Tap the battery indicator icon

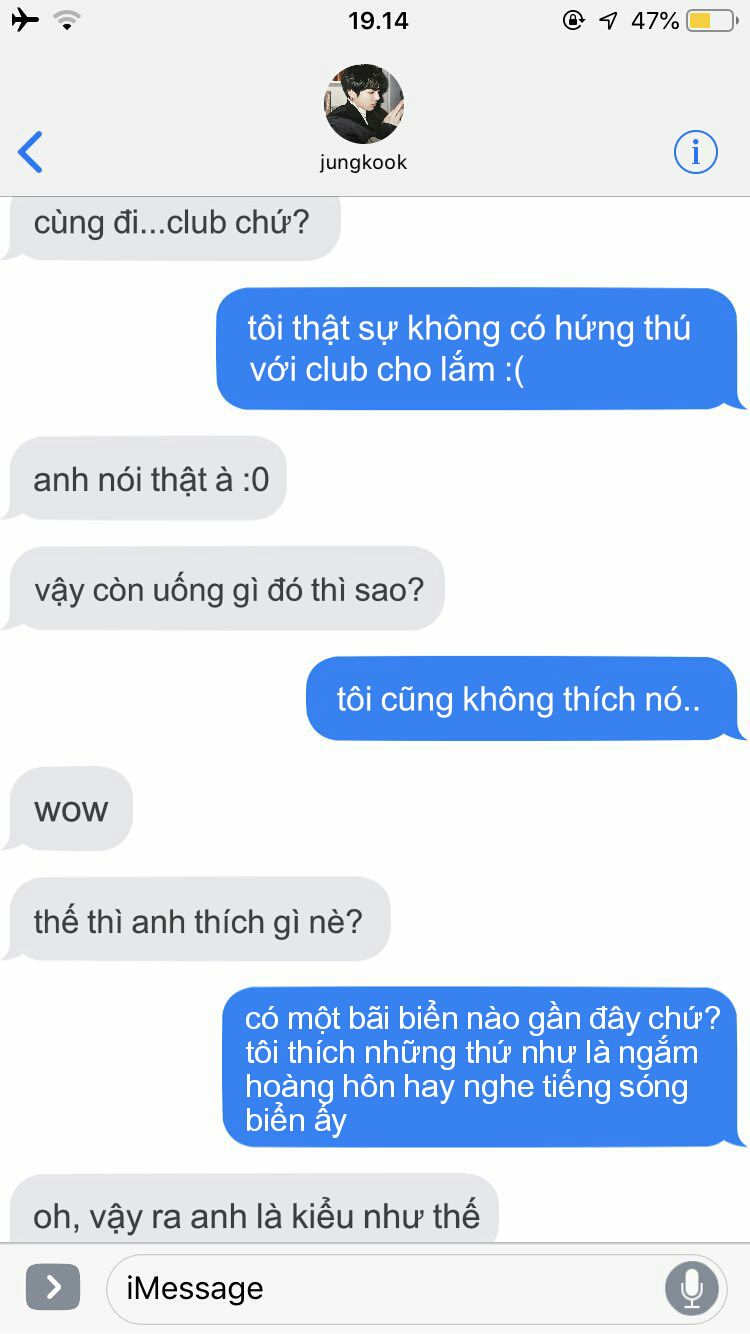711,20
